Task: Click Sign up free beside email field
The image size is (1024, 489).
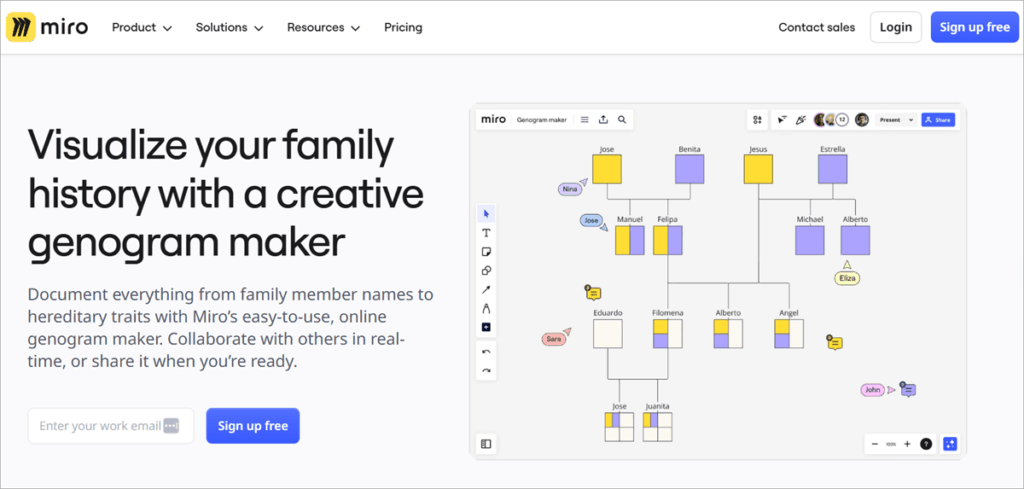Action: 253,426
